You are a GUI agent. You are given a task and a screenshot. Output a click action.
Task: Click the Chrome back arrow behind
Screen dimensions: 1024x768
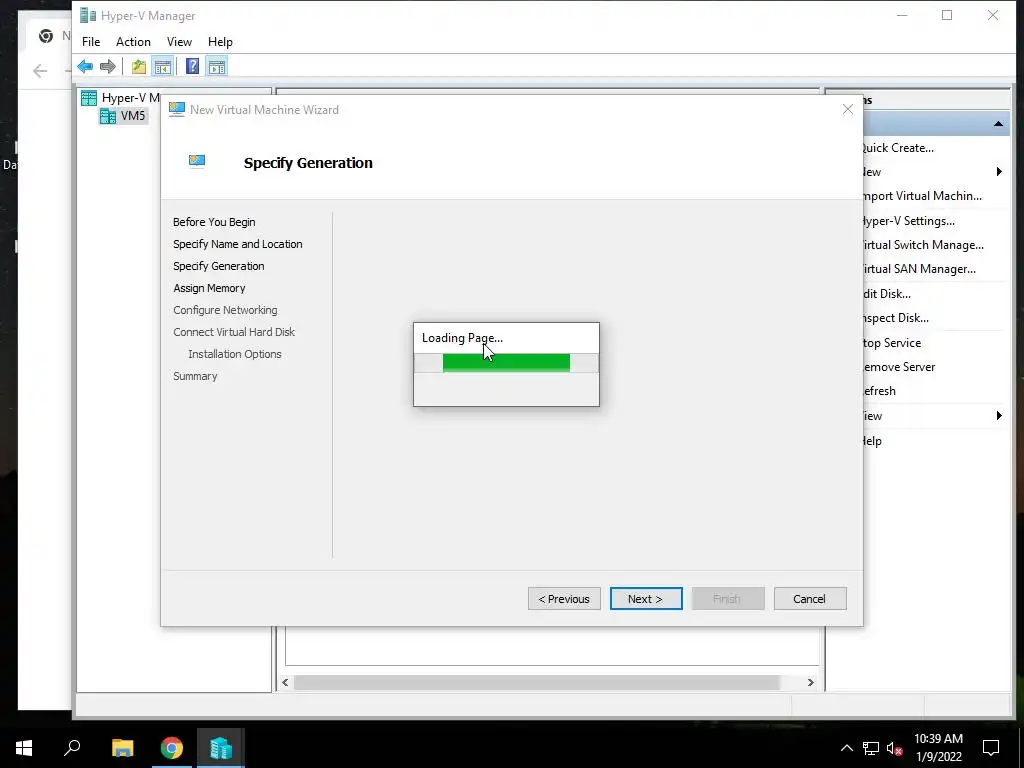pos(40,71)
